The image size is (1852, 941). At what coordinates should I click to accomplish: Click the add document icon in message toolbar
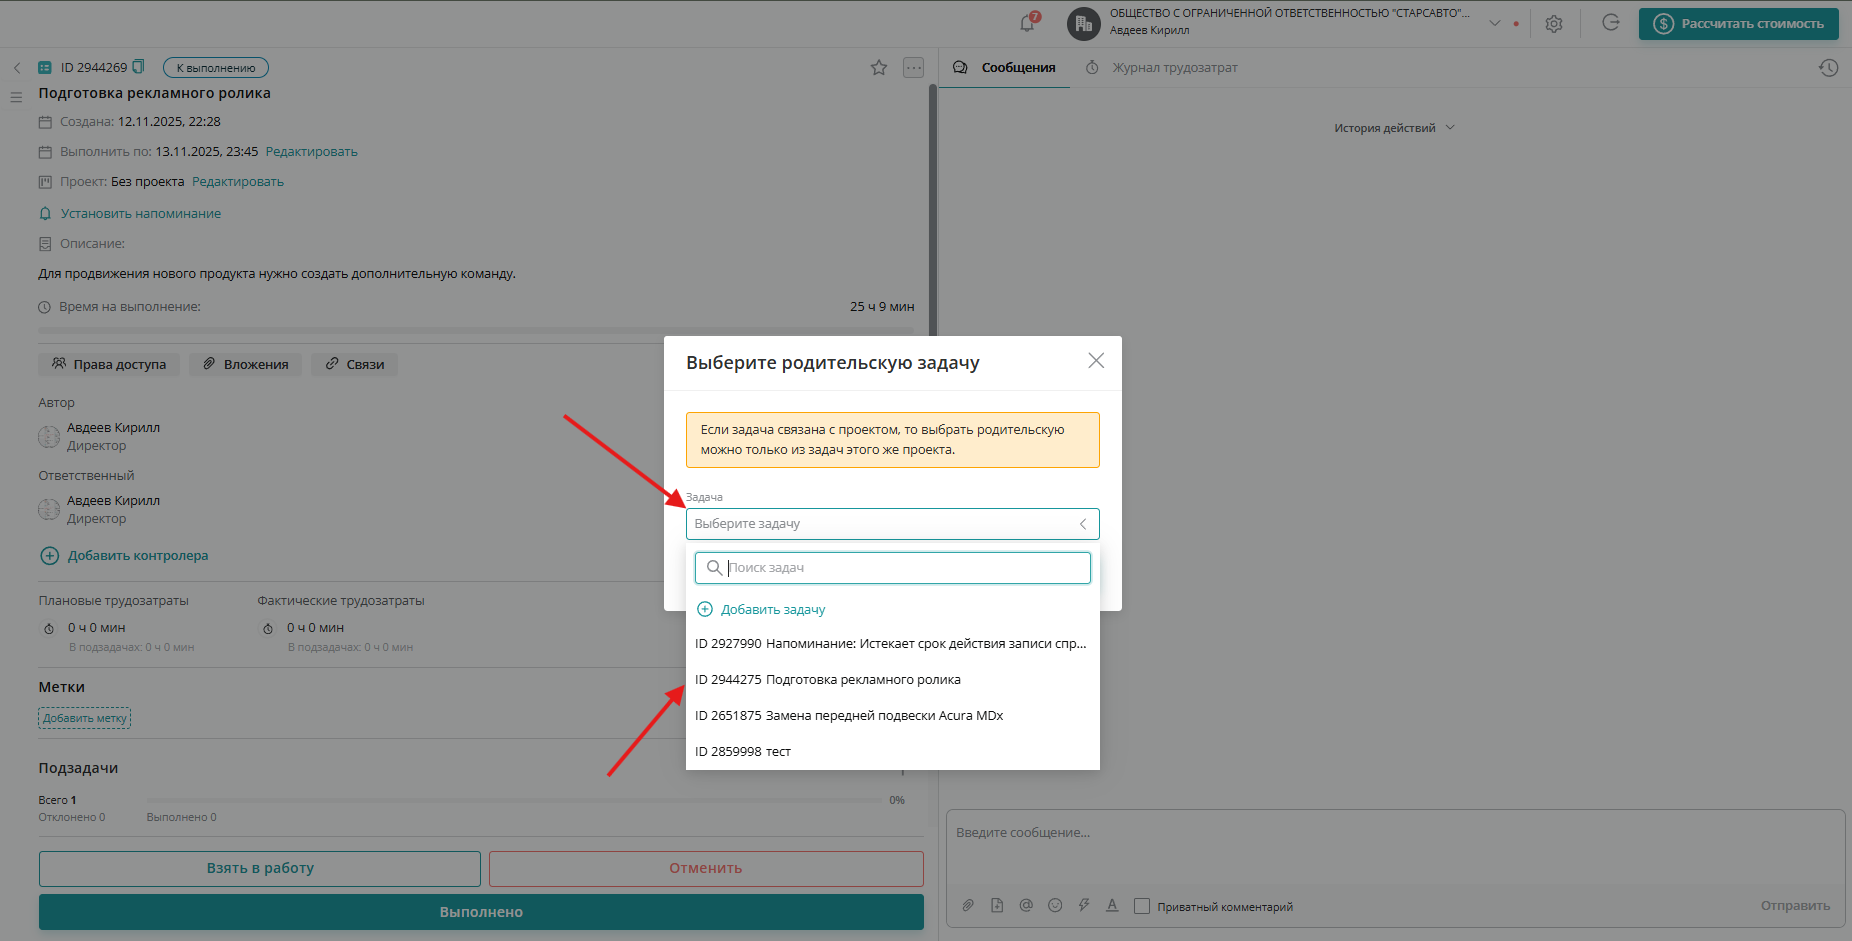click(997, 905)
